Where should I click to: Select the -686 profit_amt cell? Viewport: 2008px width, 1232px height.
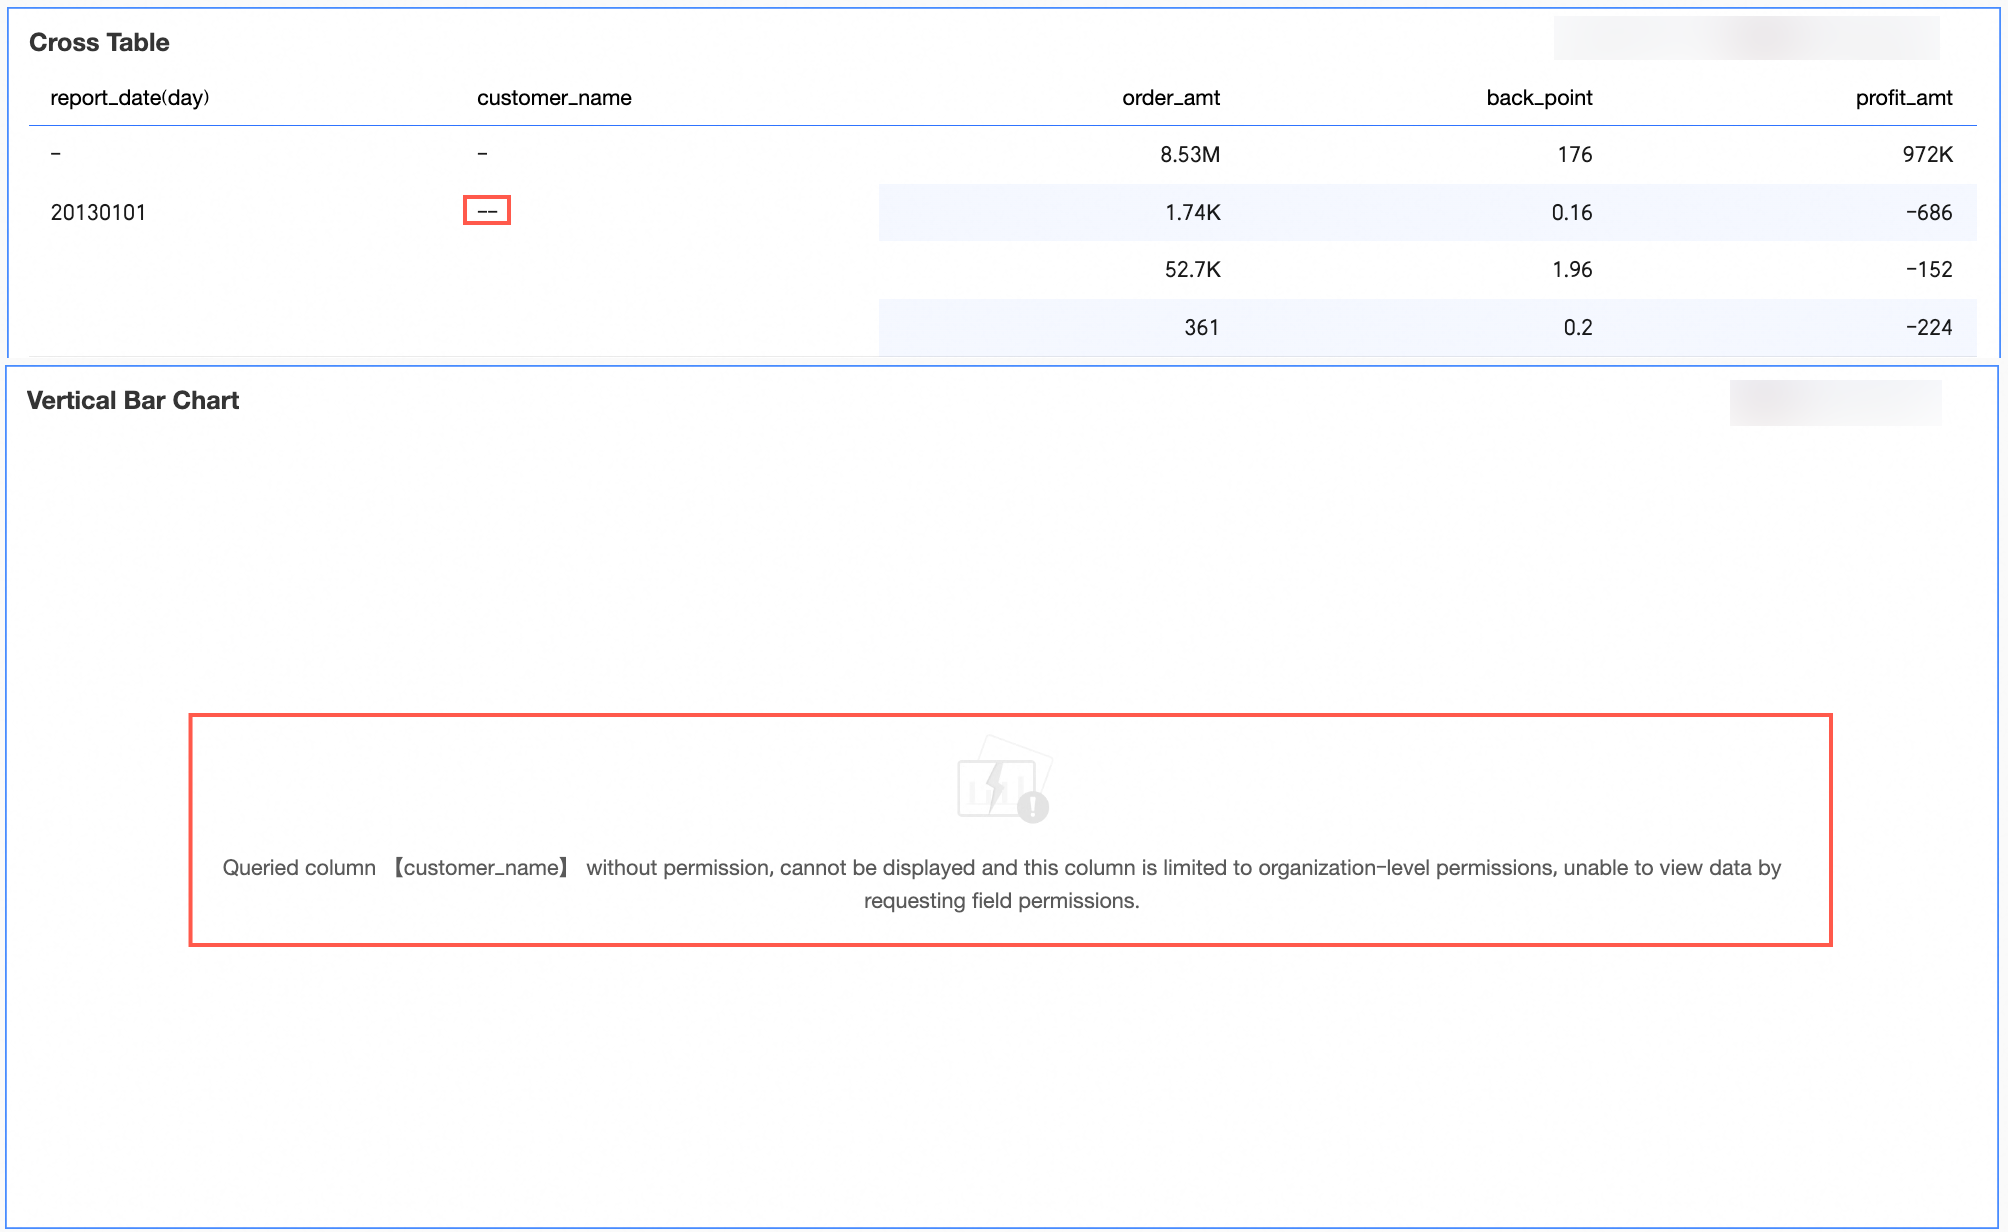point(1928,212)
